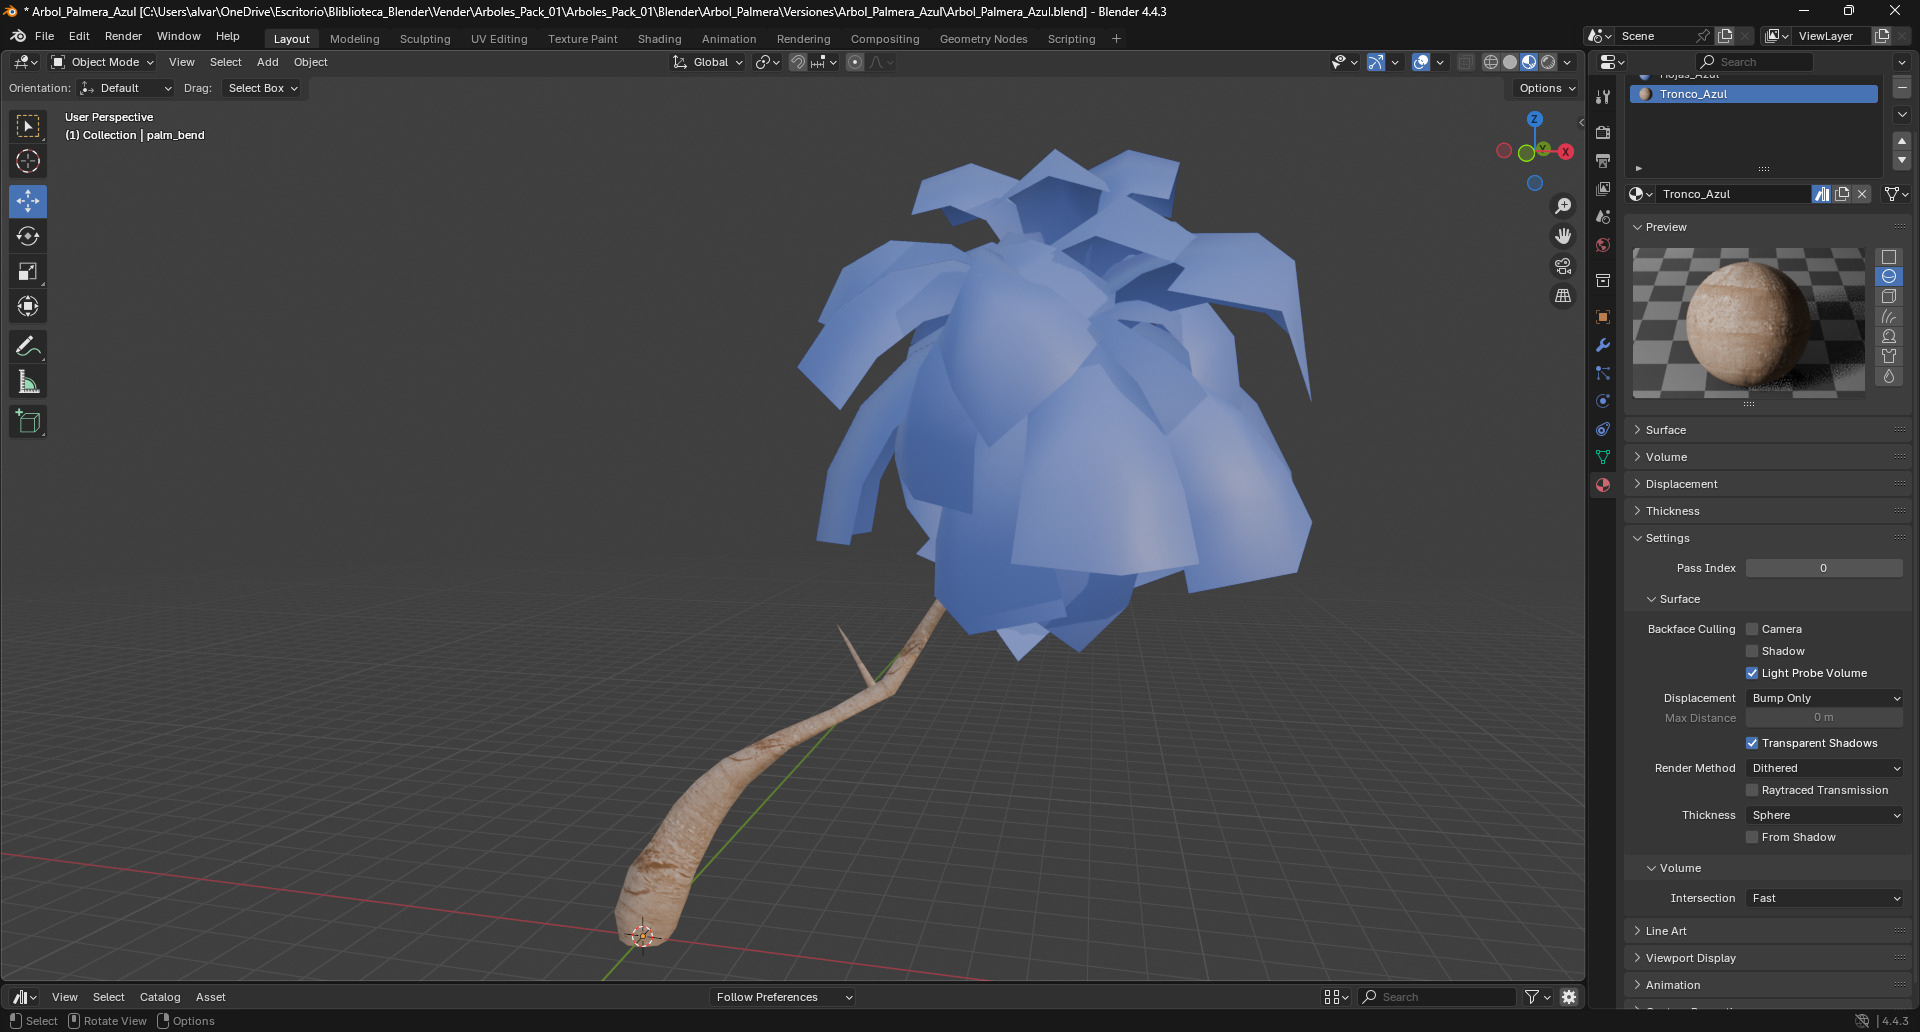The image size is (1920, 1032).
Task: Disable Transparent Shadows checkbox
Action: coord(1752,743)
